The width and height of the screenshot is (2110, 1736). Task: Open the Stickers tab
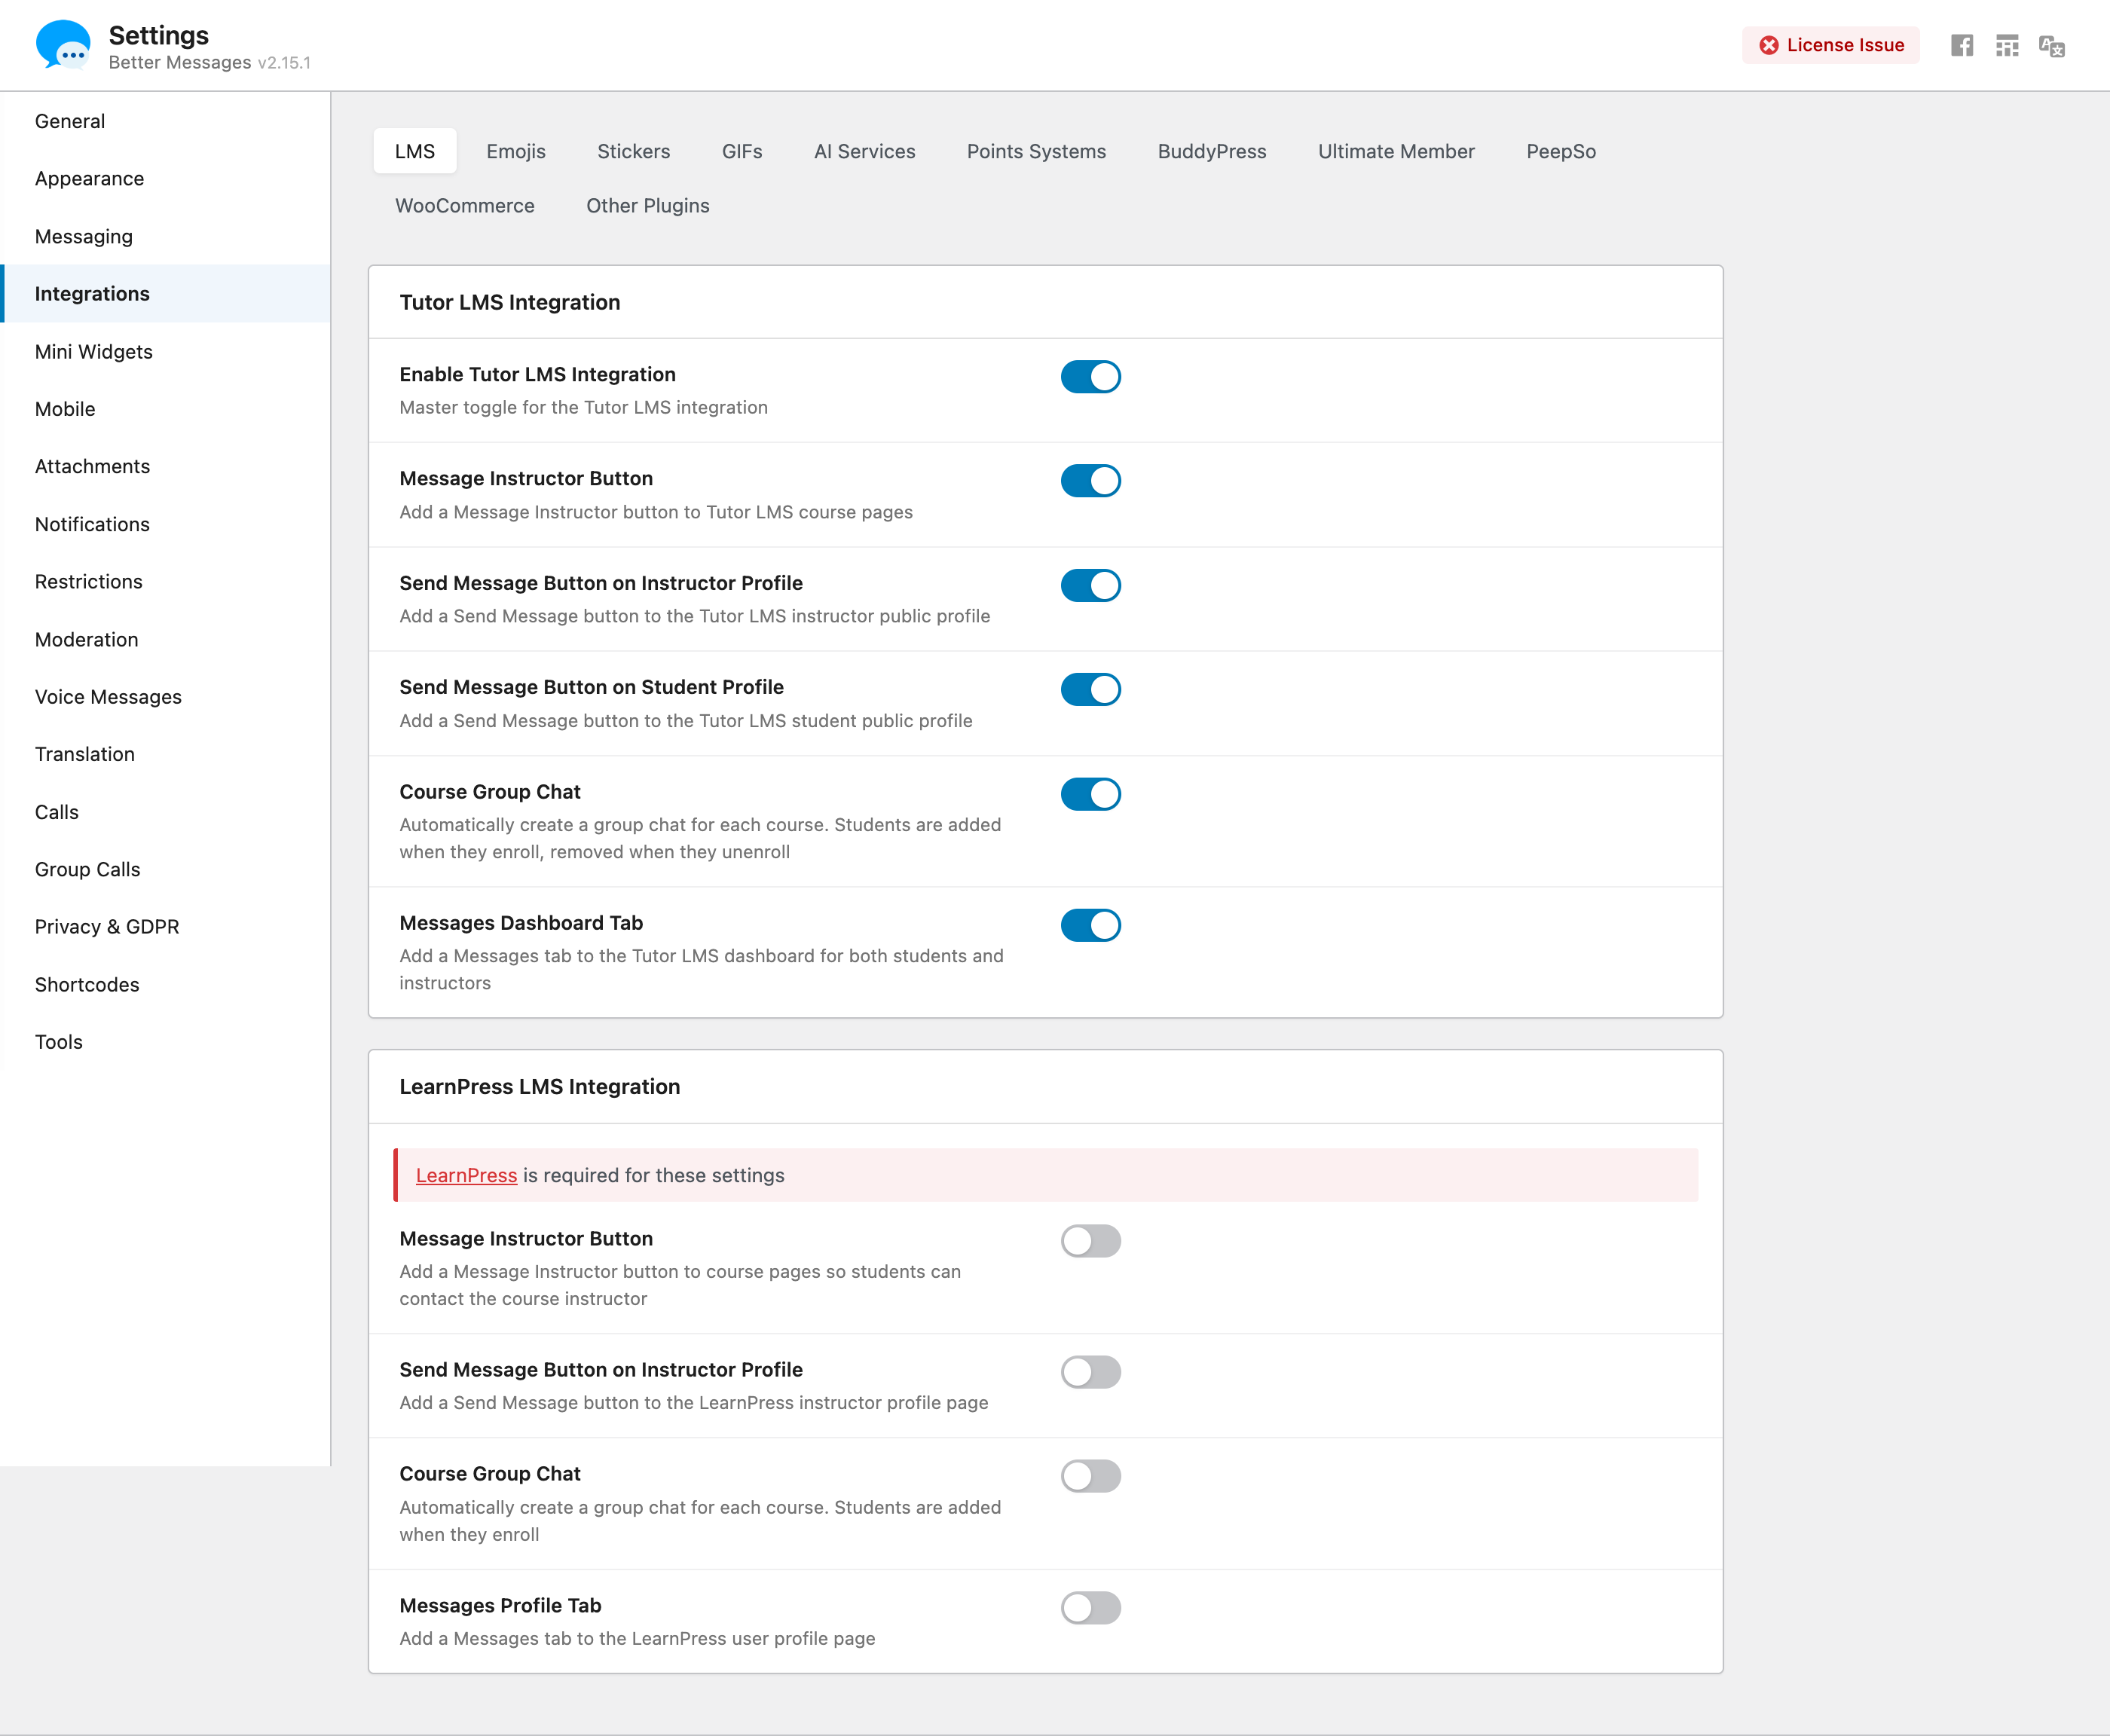(x=634, y=151)
